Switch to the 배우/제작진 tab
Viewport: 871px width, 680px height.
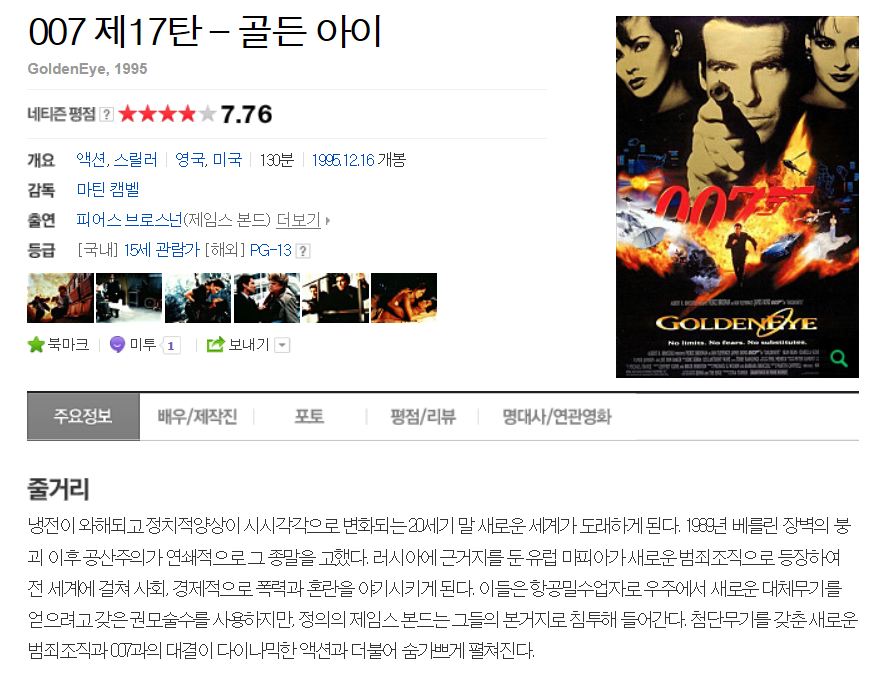(197, 417)
